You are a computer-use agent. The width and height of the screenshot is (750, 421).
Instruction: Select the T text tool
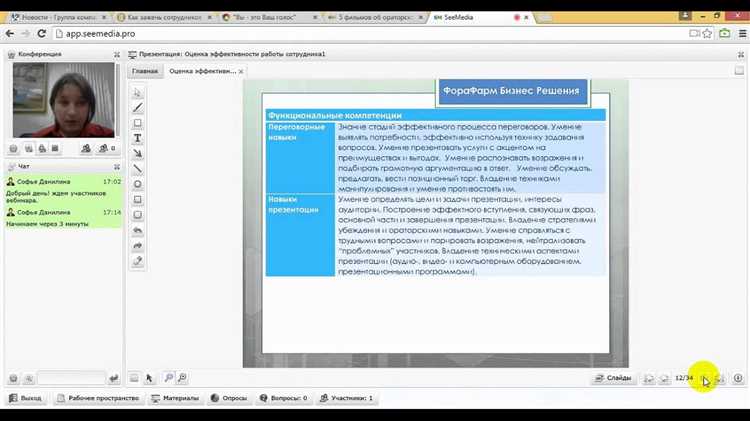(x=137, y=138)
